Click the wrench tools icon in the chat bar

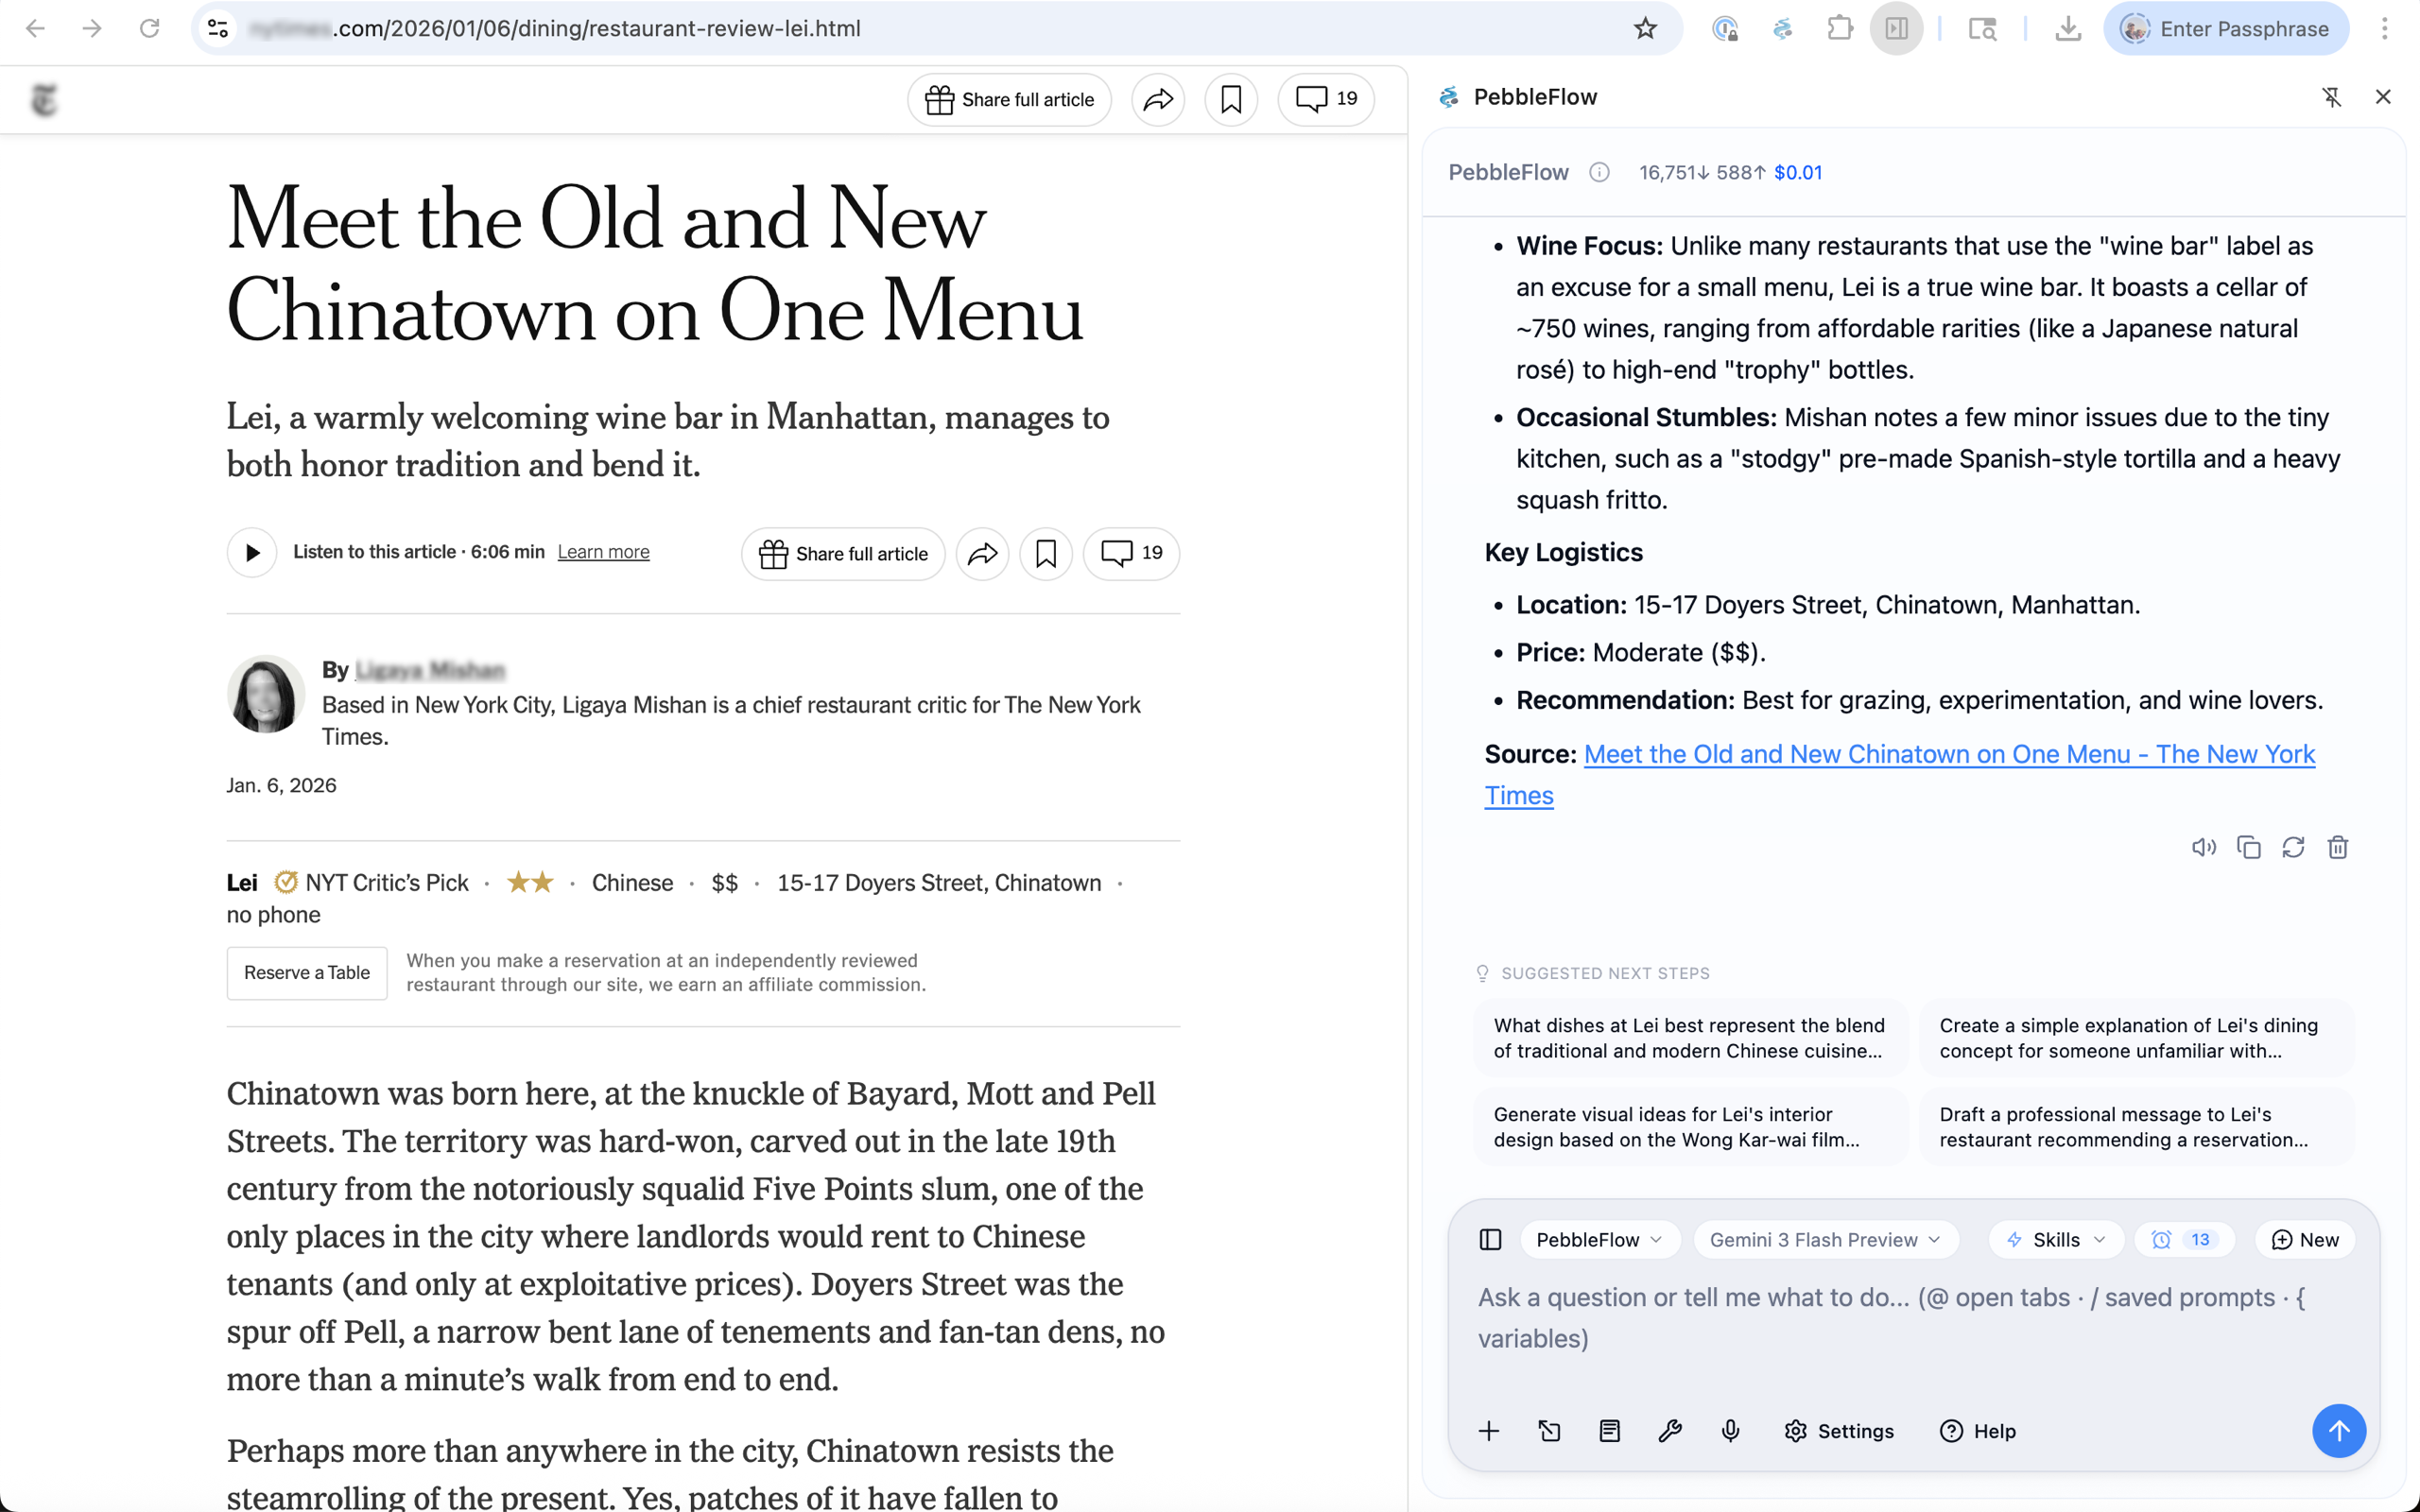(x=1670, y=1430)
